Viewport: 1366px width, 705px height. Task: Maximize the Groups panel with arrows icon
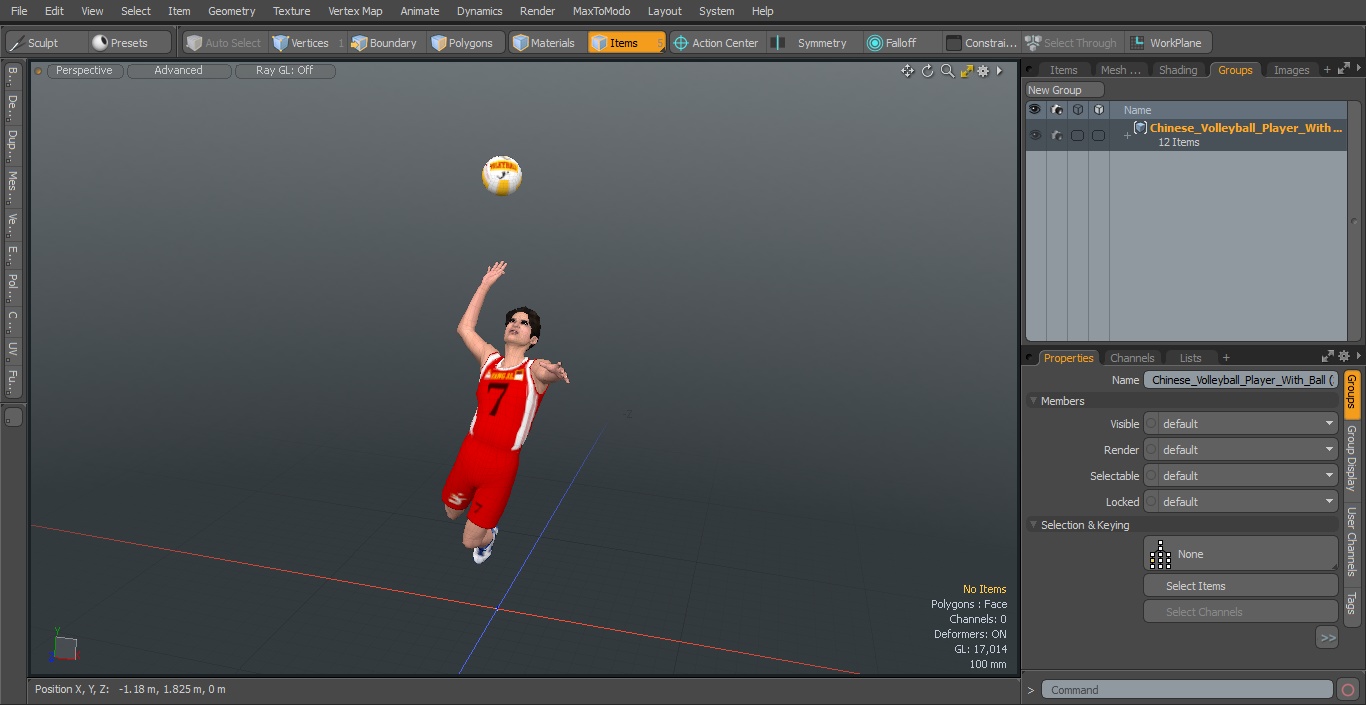[1344, 69]
